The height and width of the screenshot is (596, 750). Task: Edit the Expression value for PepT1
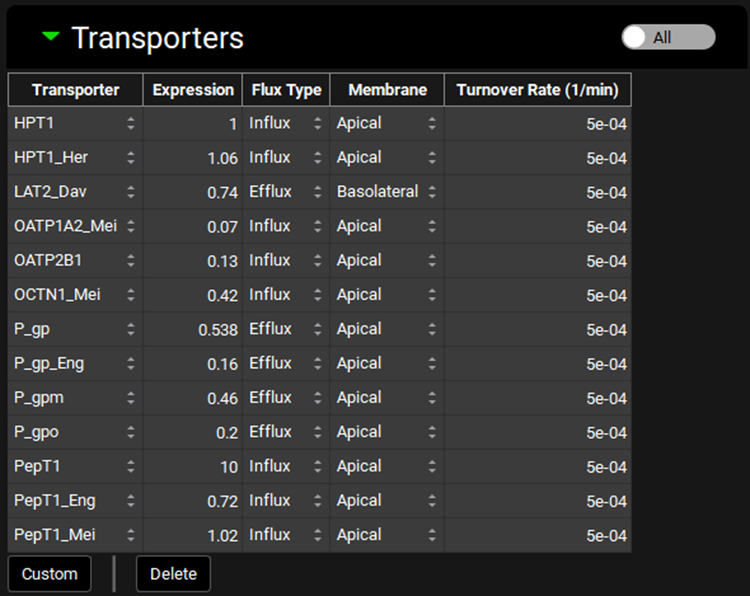point(193,467)
